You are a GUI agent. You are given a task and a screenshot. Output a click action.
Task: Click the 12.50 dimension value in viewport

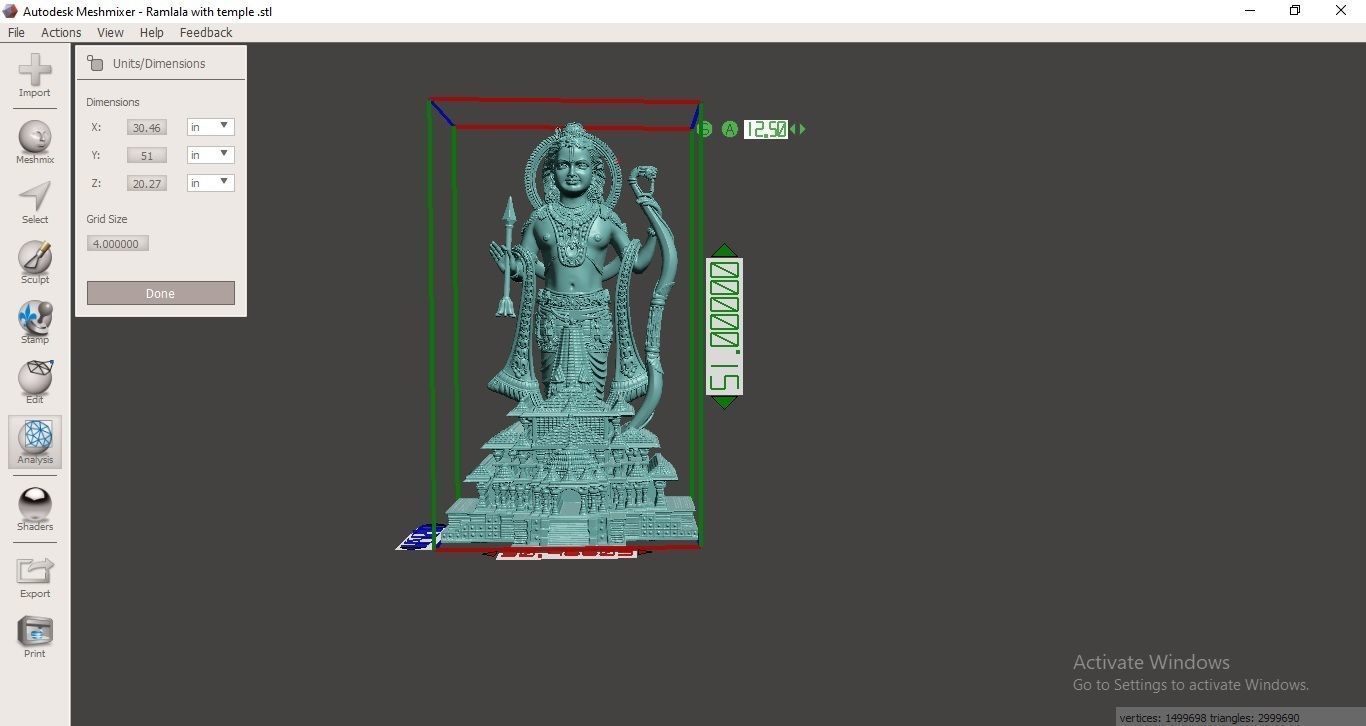tap(766, 129)
